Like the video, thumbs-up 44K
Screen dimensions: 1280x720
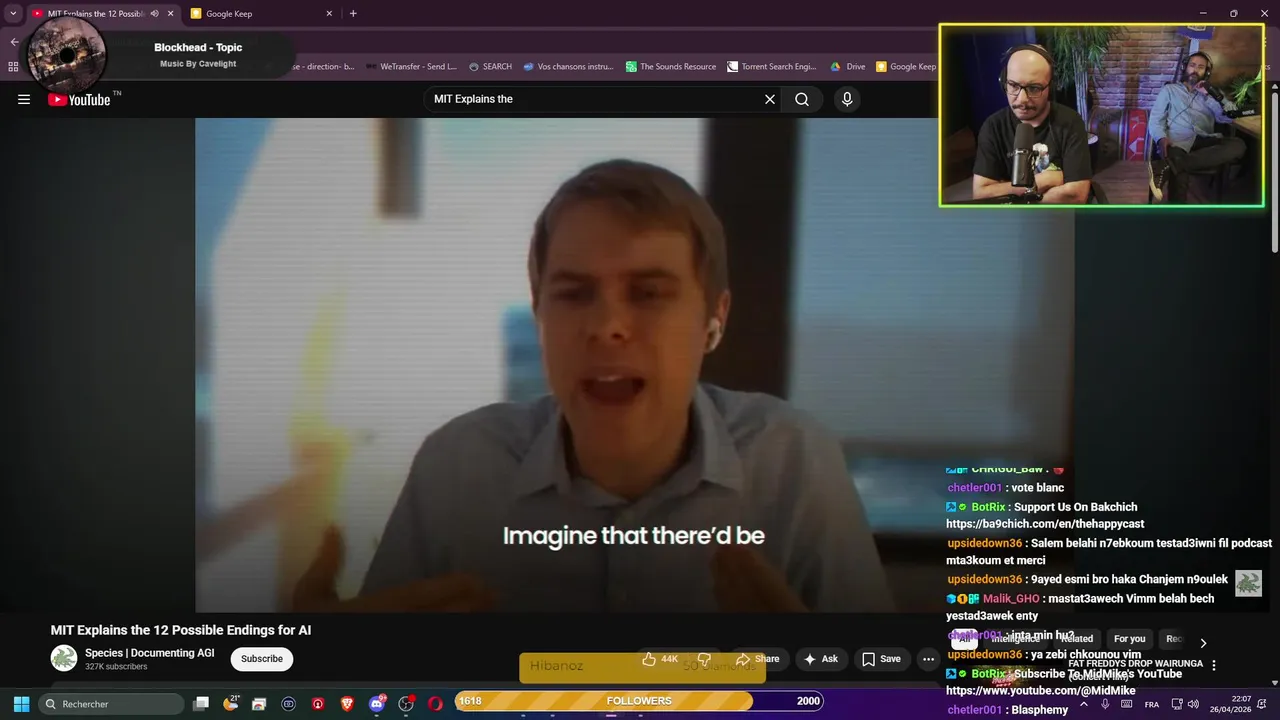coord(660,659)
